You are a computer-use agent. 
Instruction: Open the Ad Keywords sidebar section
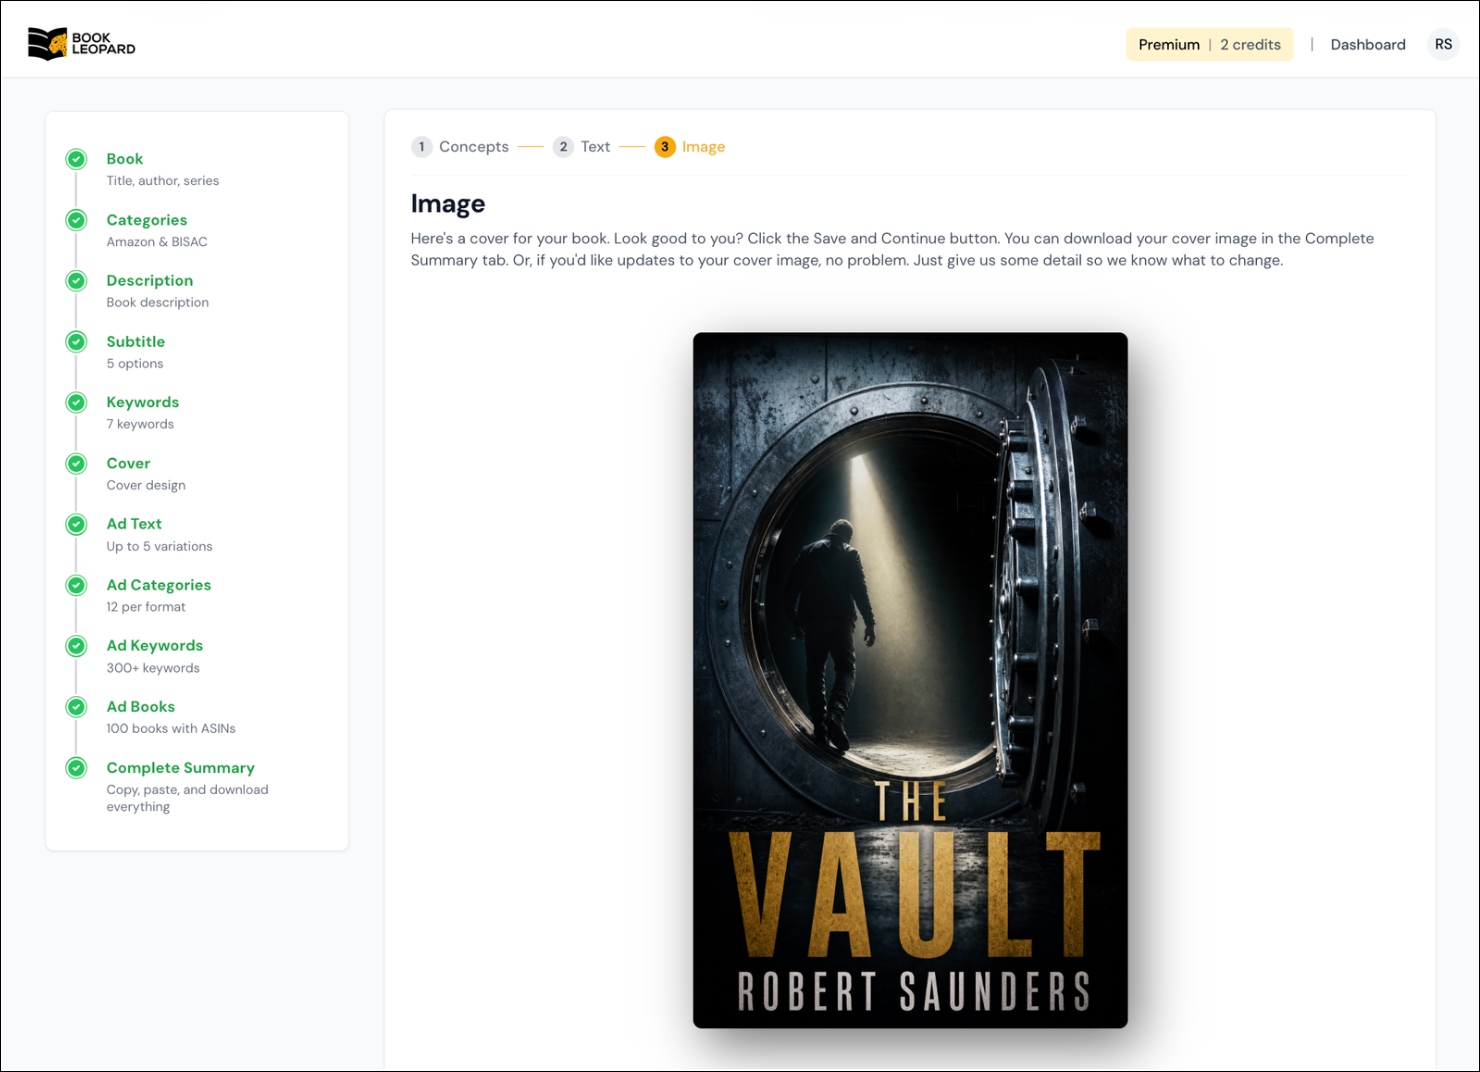tap(155, 646)
